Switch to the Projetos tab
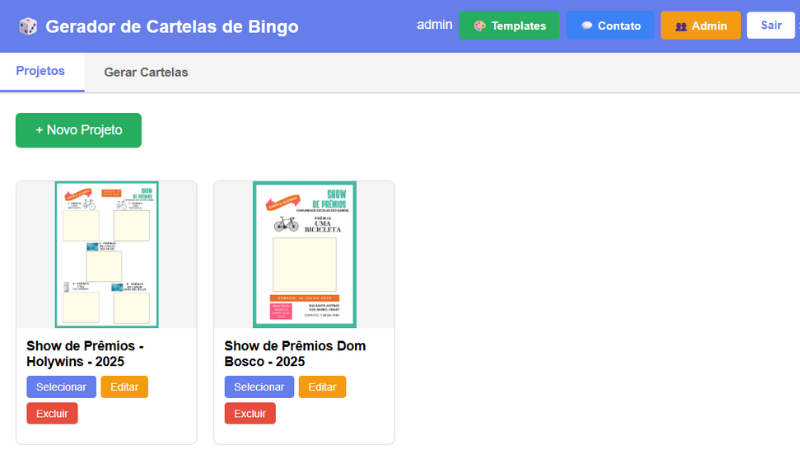 coord(40,72)
